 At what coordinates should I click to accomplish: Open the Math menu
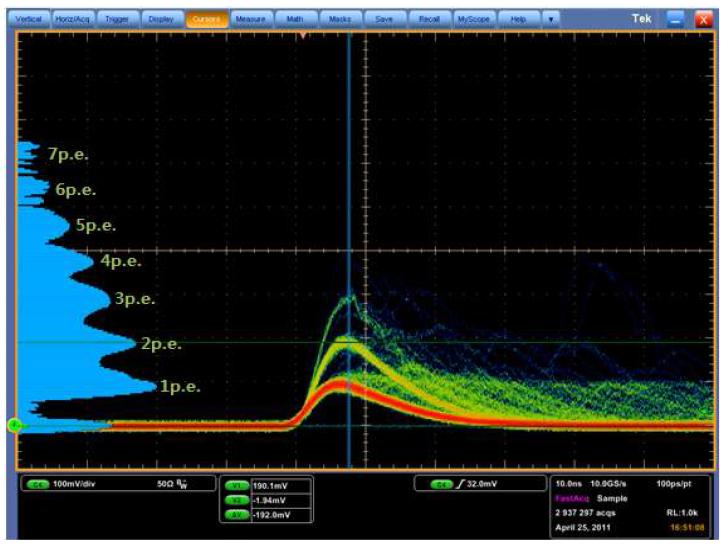coord(295,19)
